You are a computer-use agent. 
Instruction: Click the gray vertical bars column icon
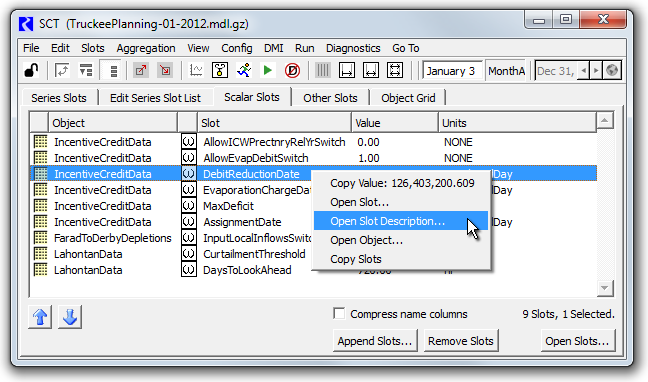pos(323,70)
